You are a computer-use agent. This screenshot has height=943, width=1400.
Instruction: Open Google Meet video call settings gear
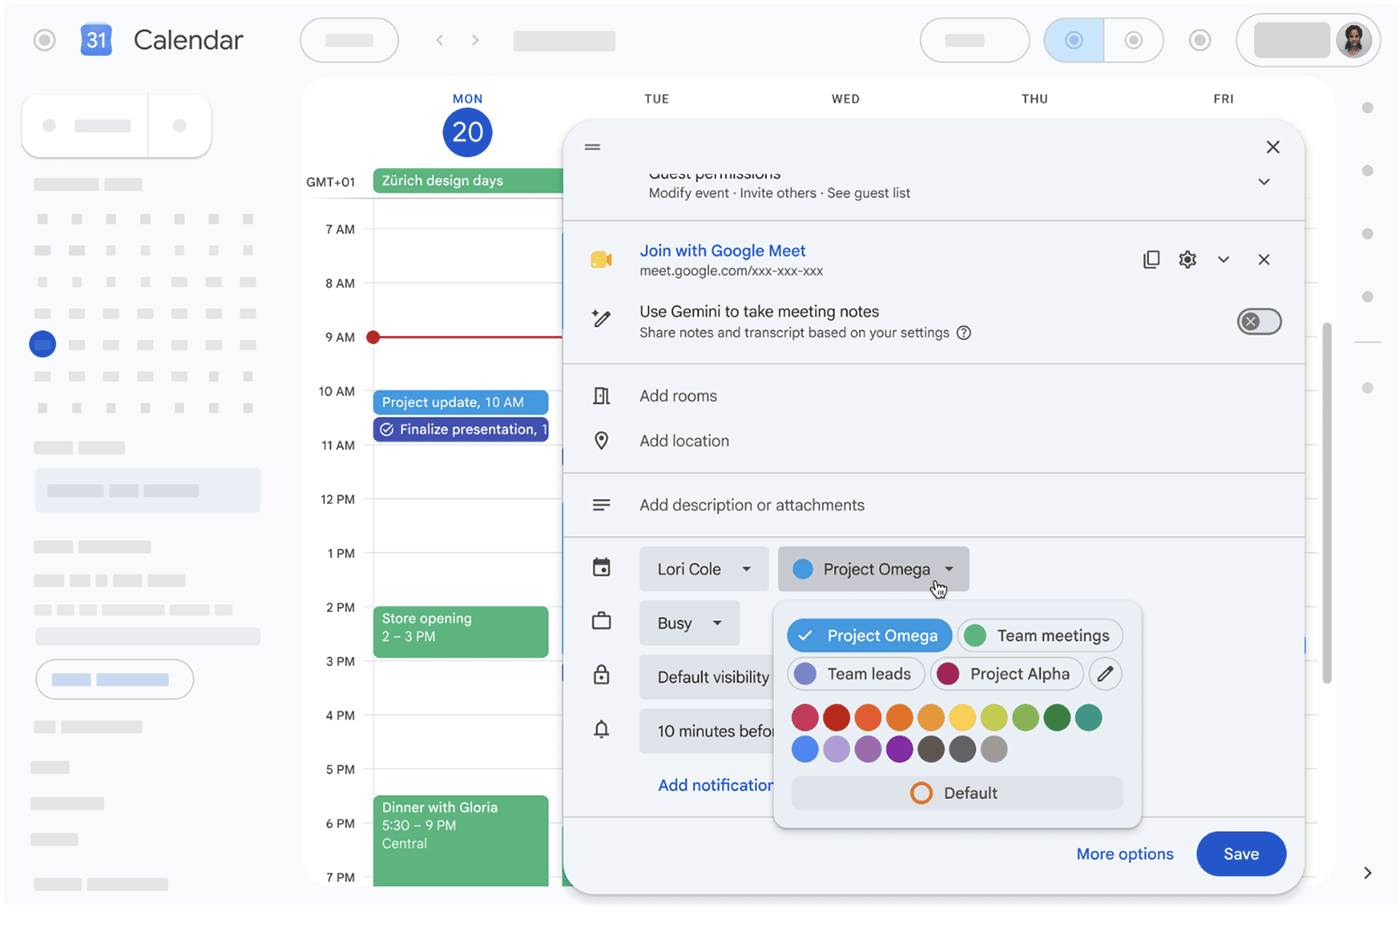[x=1187, y=260]
